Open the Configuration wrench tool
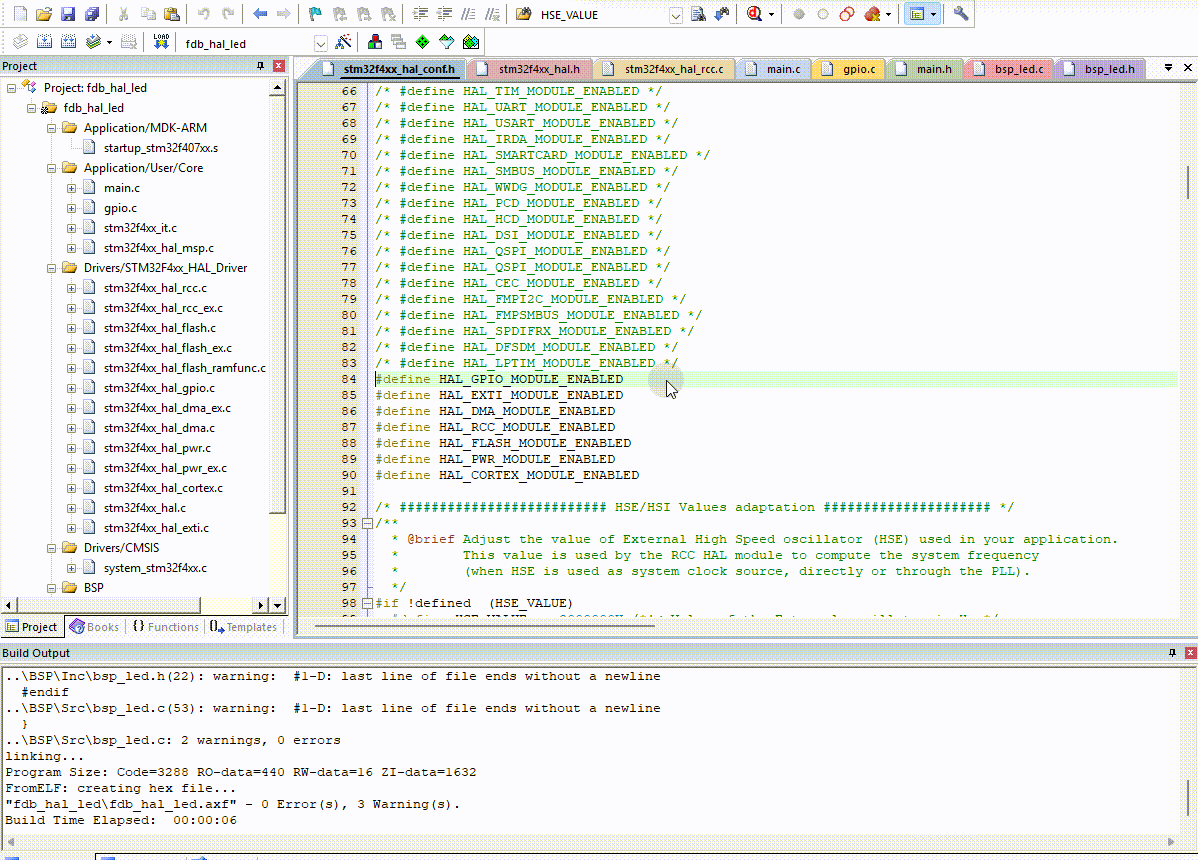This screenshot has width=1198, height=860. [961, 14]
